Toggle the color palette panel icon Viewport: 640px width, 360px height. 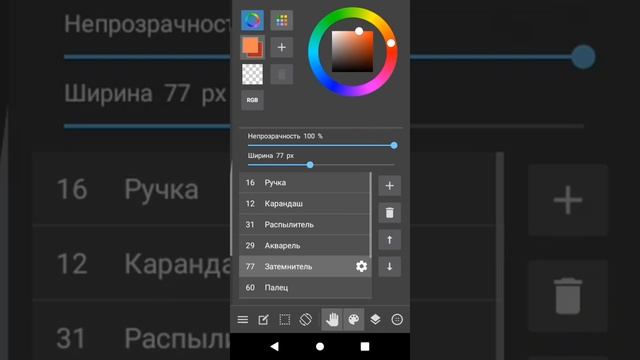click(353, 320)
